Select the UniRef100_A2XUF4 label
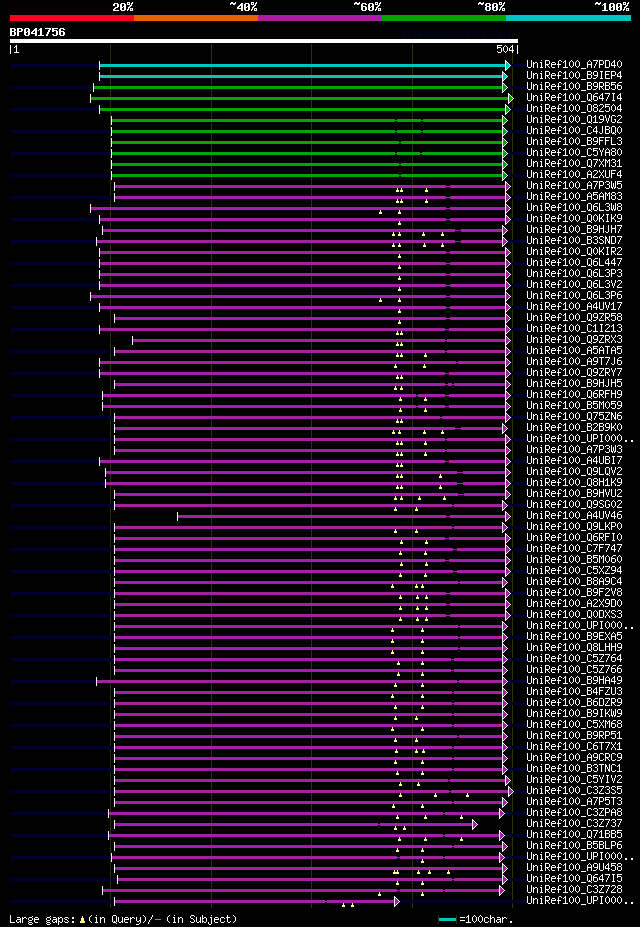Viewport: 640px width, 927px height. [x=574, y=175]
